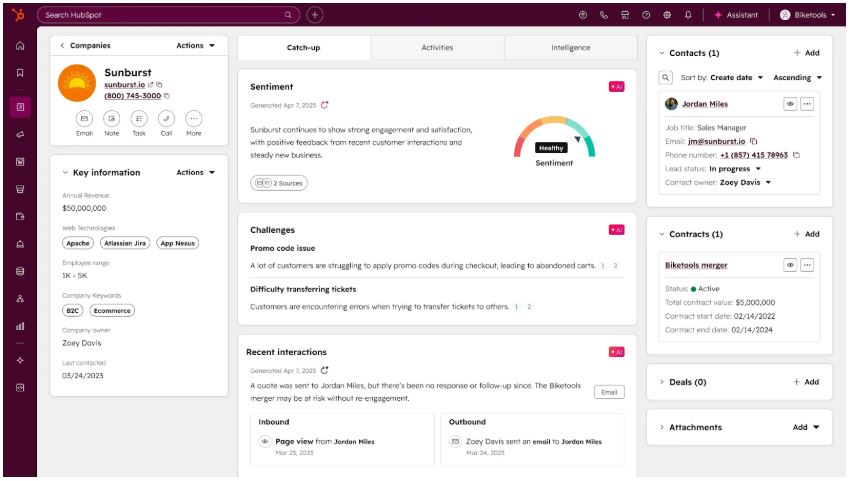This screenshot has height=481, width=851.
Task: Click the HubSpot sprocket logo
Action: (x=18, y=15)
